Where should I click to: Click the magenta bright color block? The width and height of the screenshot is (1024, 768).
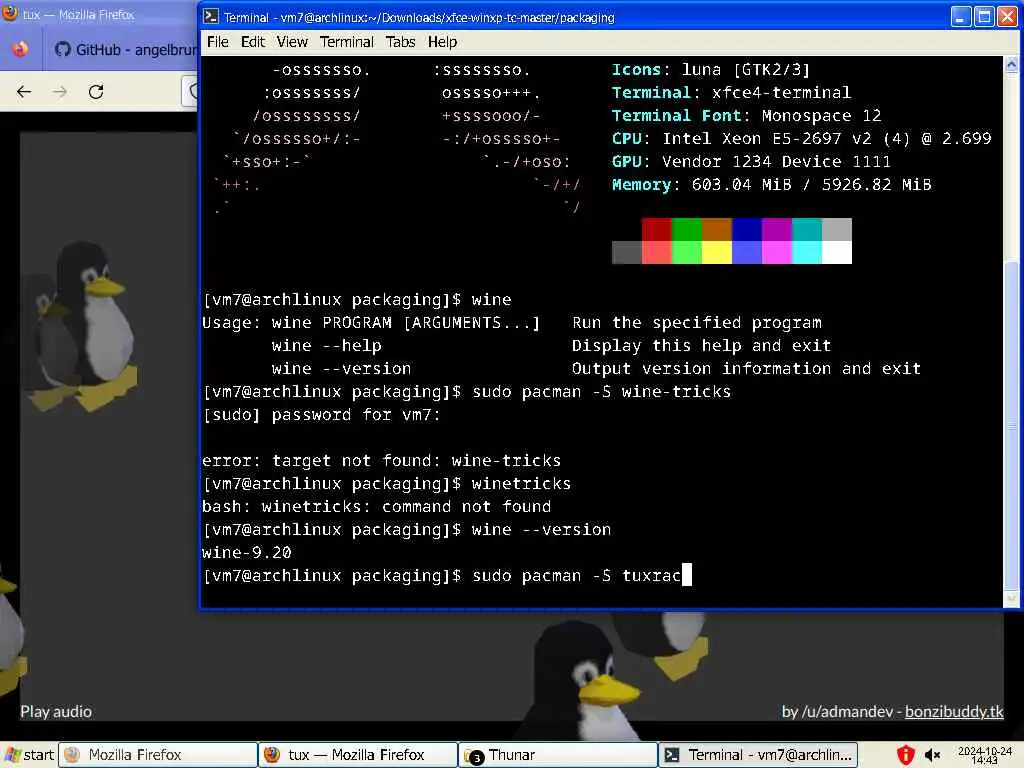(x=776, y=253)
